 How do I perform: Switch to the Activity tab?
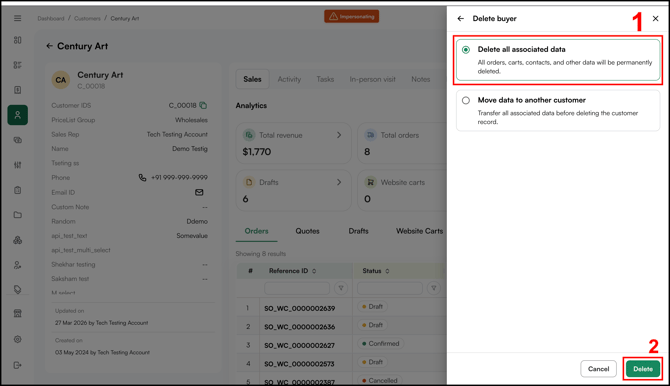[x=289, y=79]
